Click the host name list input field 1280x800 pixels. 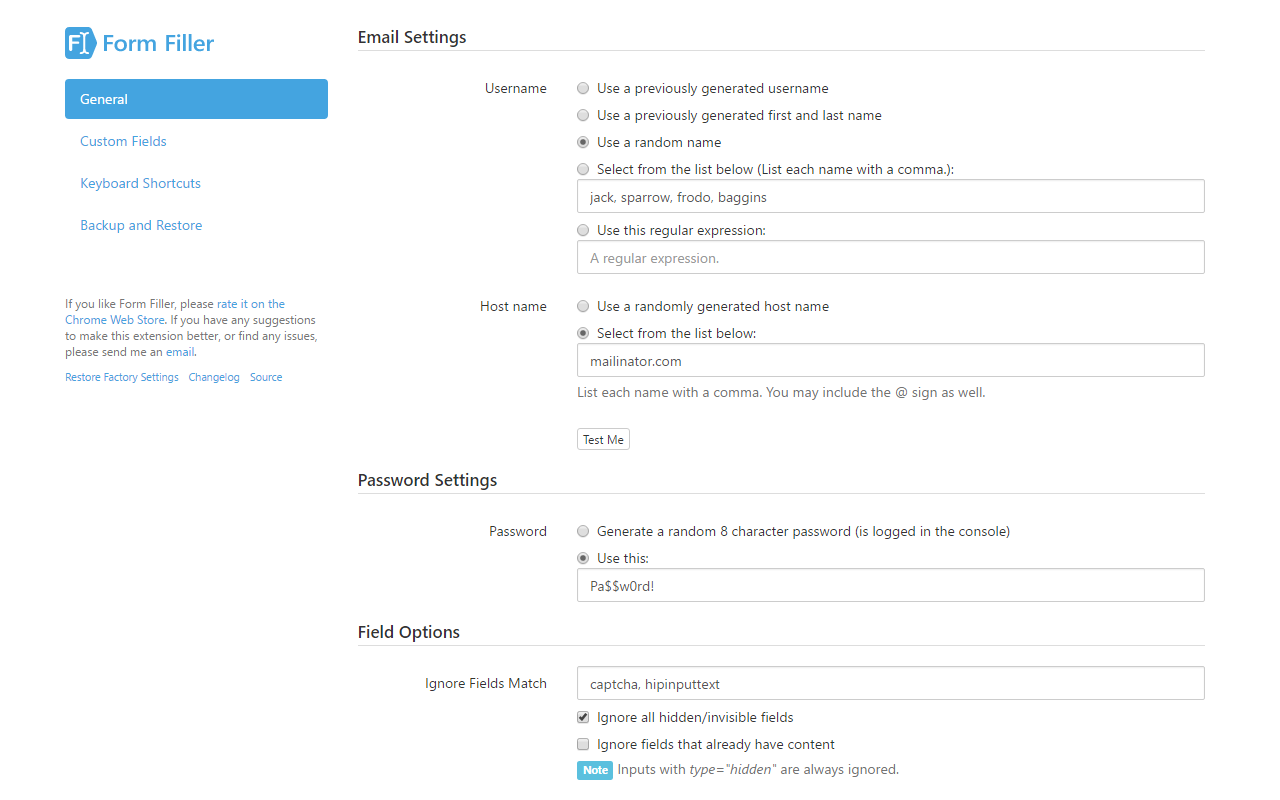coord(890,360)
